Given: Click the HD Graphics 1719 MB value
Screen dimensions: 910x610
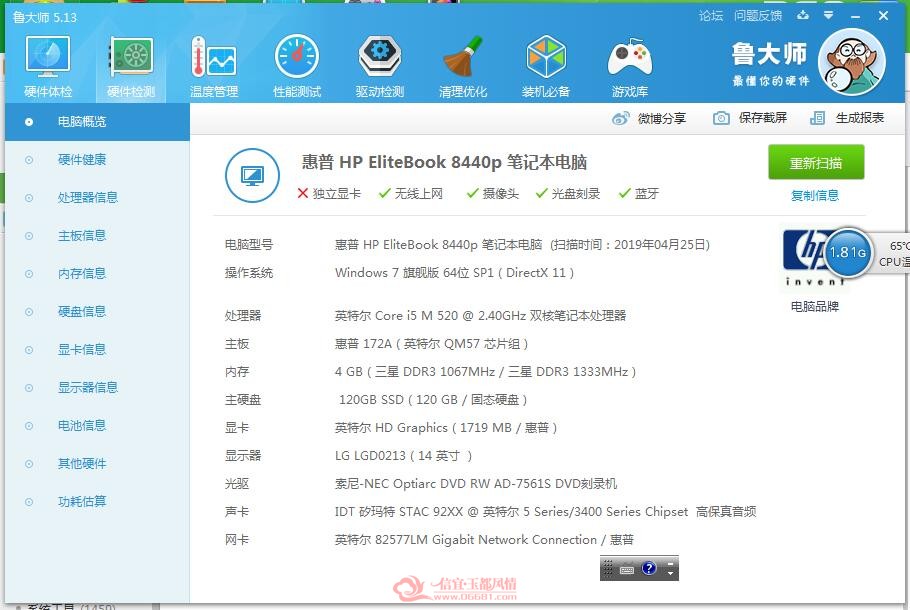Looking at the screenshot, I should click(446, 428).
